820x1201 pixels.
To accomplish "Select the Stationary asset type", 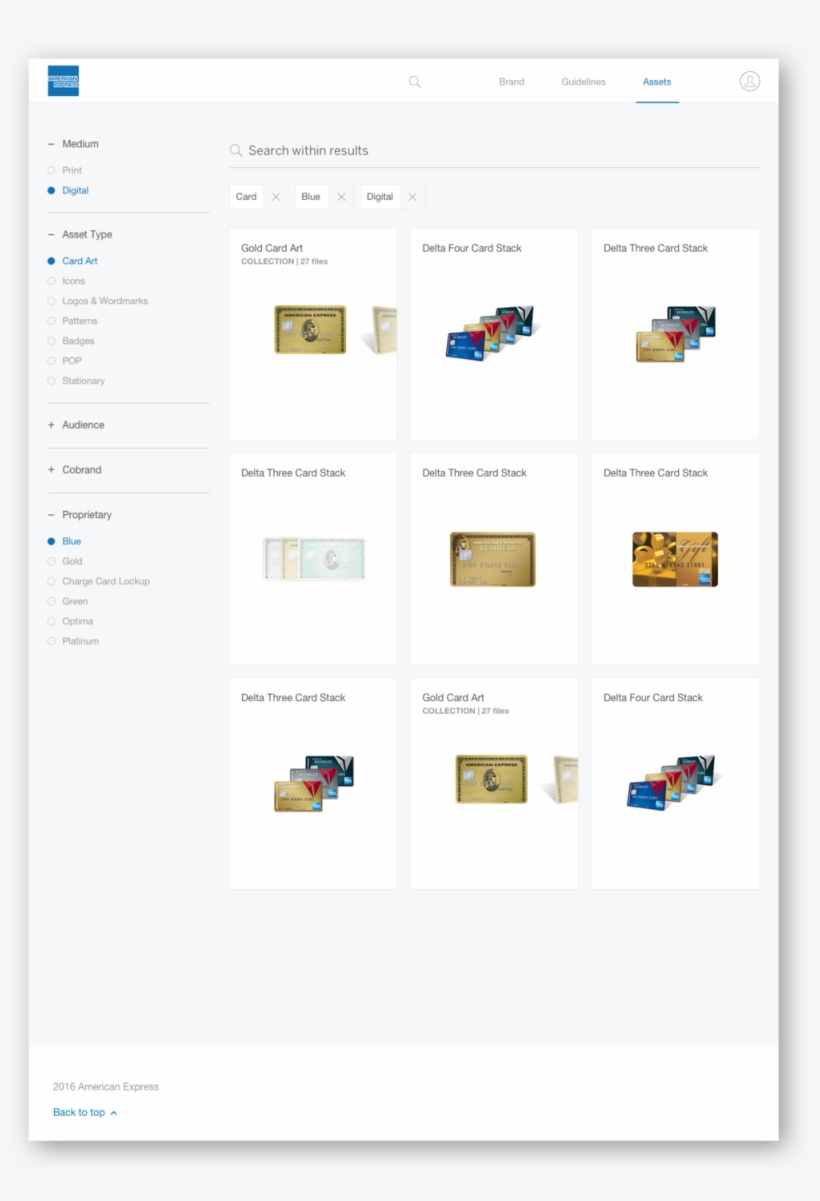I will click(x=76, y=381).
